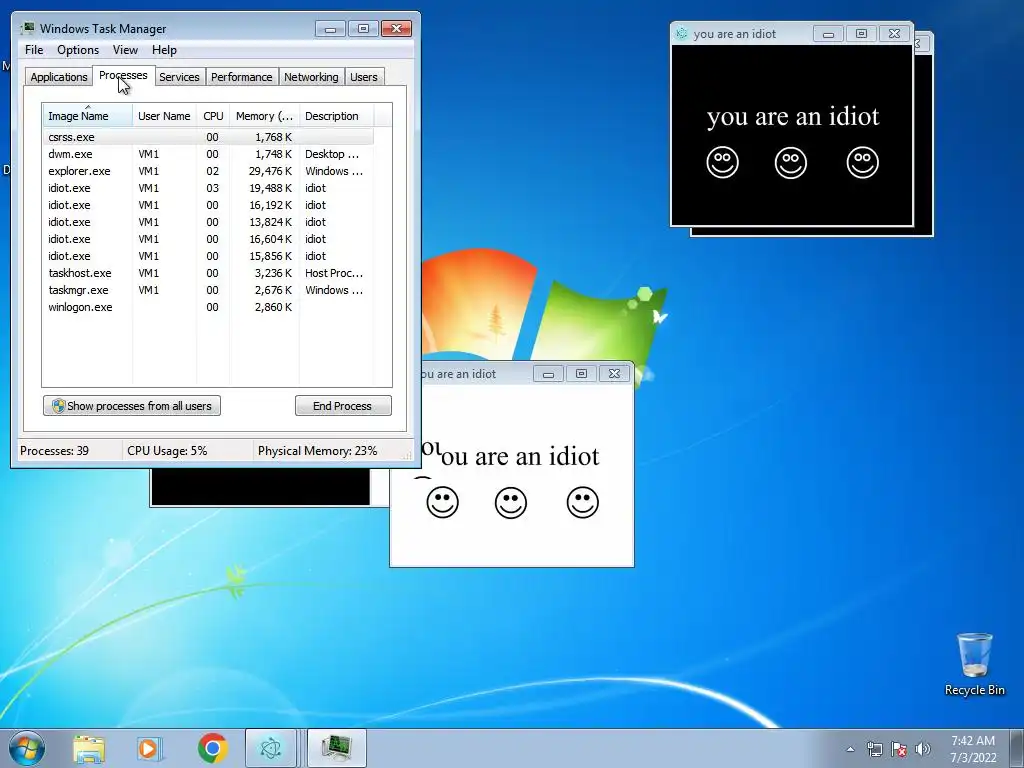Switch to the Processes tab
This screenshot has height=768, width=1024.
(123, 75)
